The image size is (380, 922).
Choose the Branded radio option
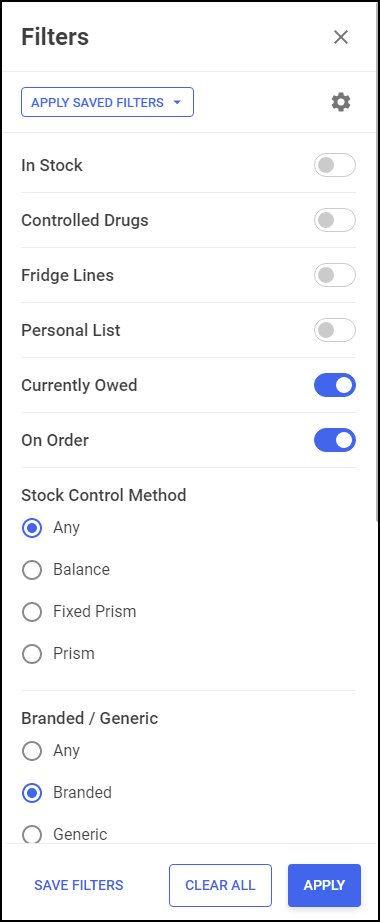[32, 793]
